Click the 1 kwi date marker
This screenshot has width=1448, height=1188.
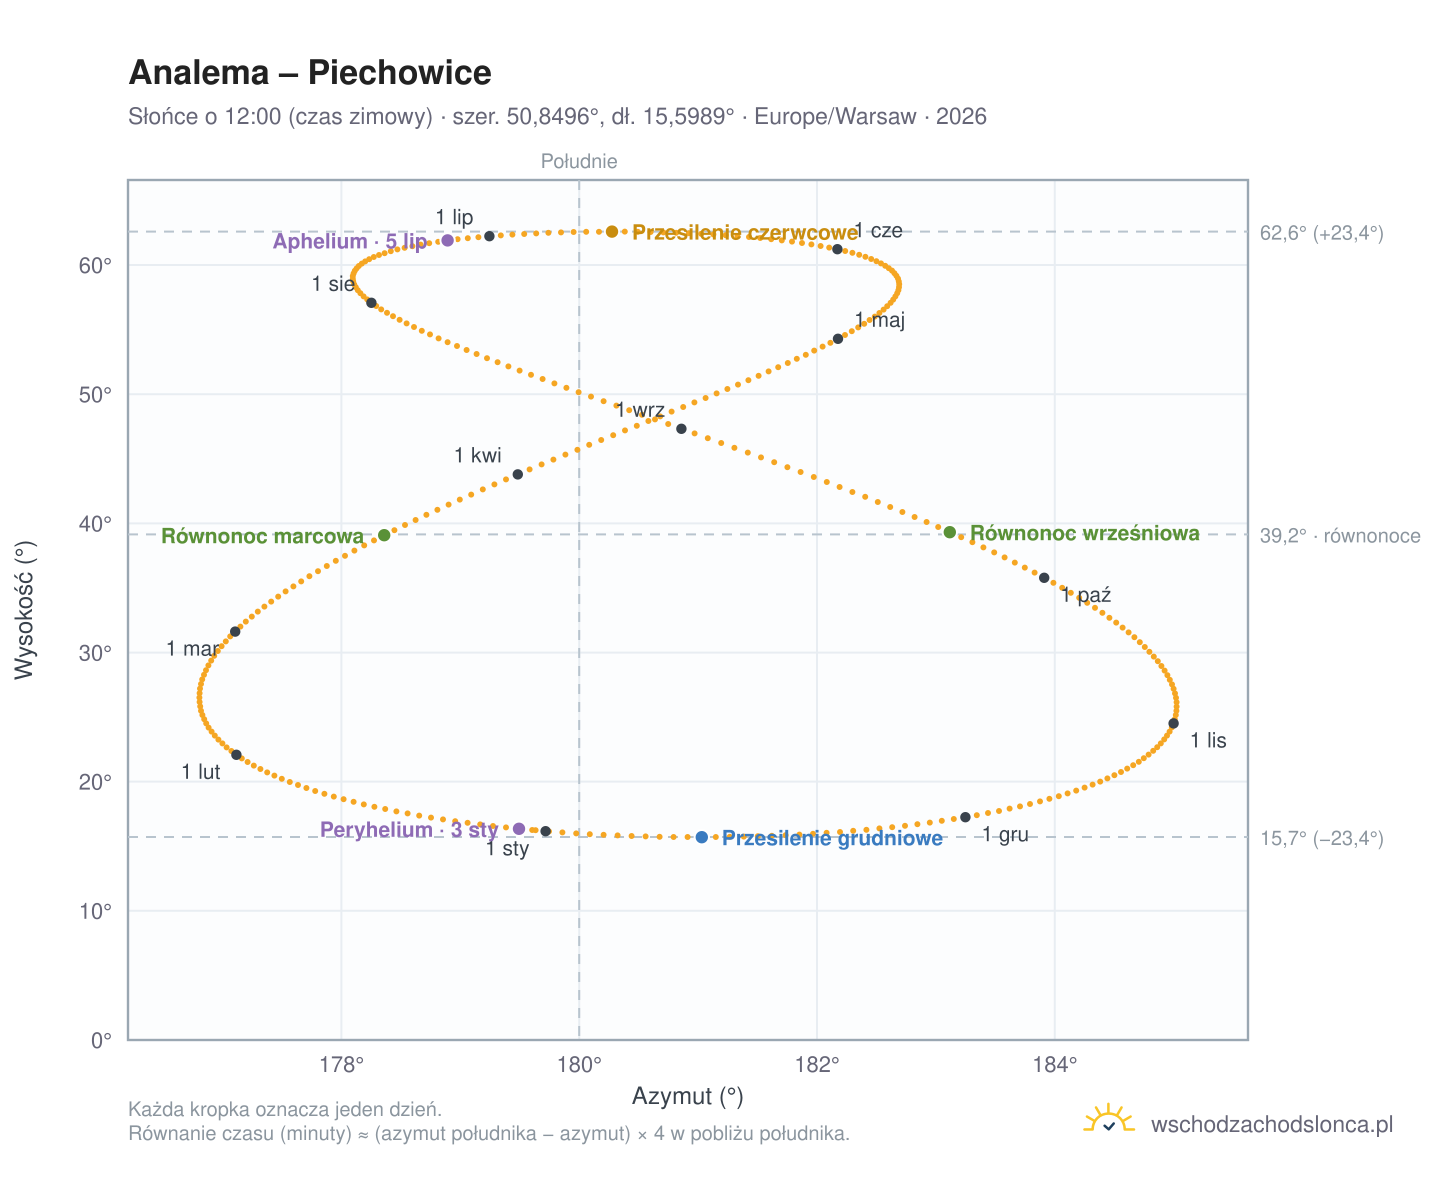tap(517, 474)
